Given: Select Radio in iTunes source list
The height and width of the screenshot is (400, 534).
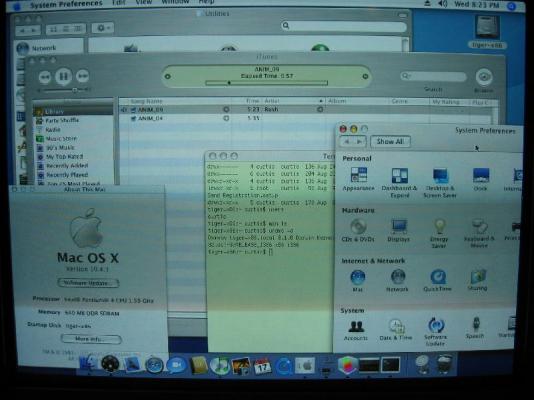Looking at the screenshot, I should coord(73,129).
